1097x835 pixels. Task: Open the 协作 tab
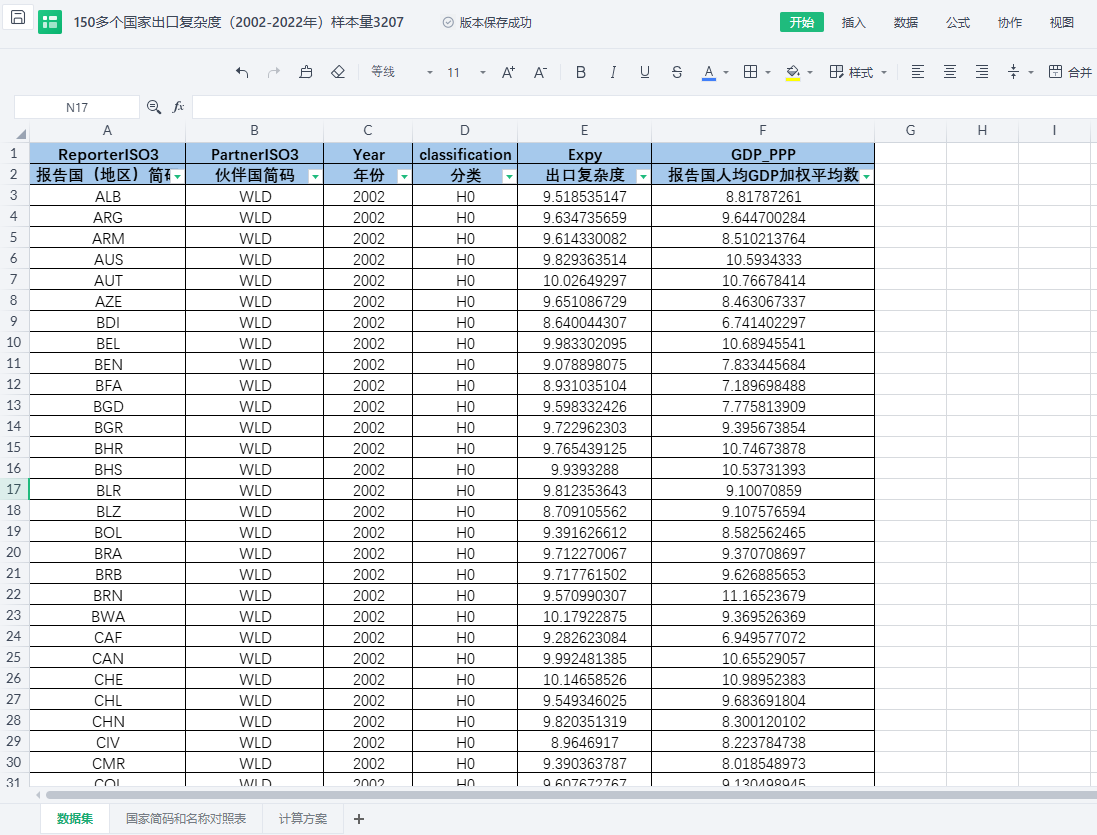(1010, 22)
